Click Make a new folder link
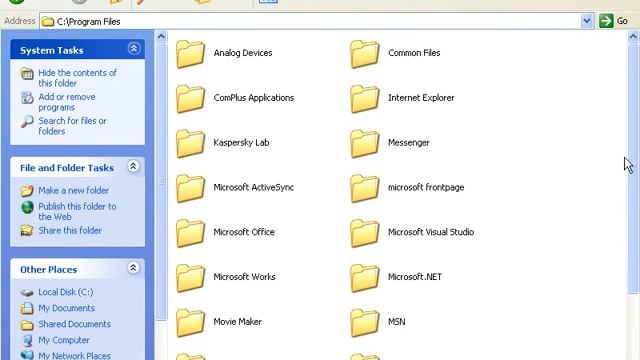 [x=73, y=191]
